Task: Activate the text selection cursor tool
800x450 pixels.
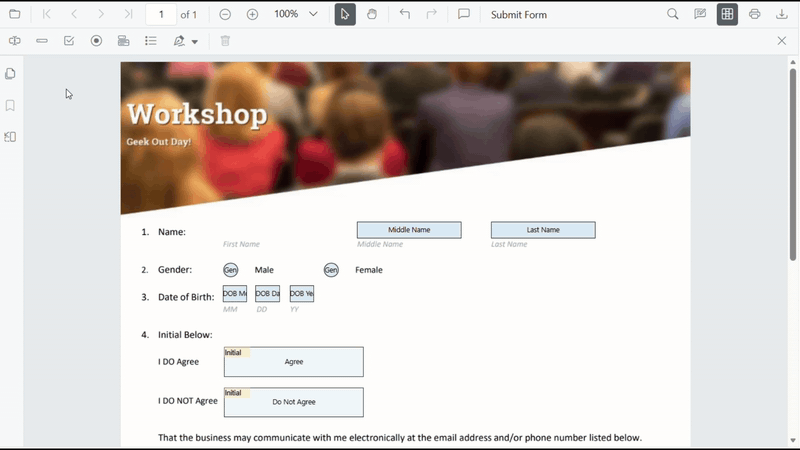Action: point(344,14)
